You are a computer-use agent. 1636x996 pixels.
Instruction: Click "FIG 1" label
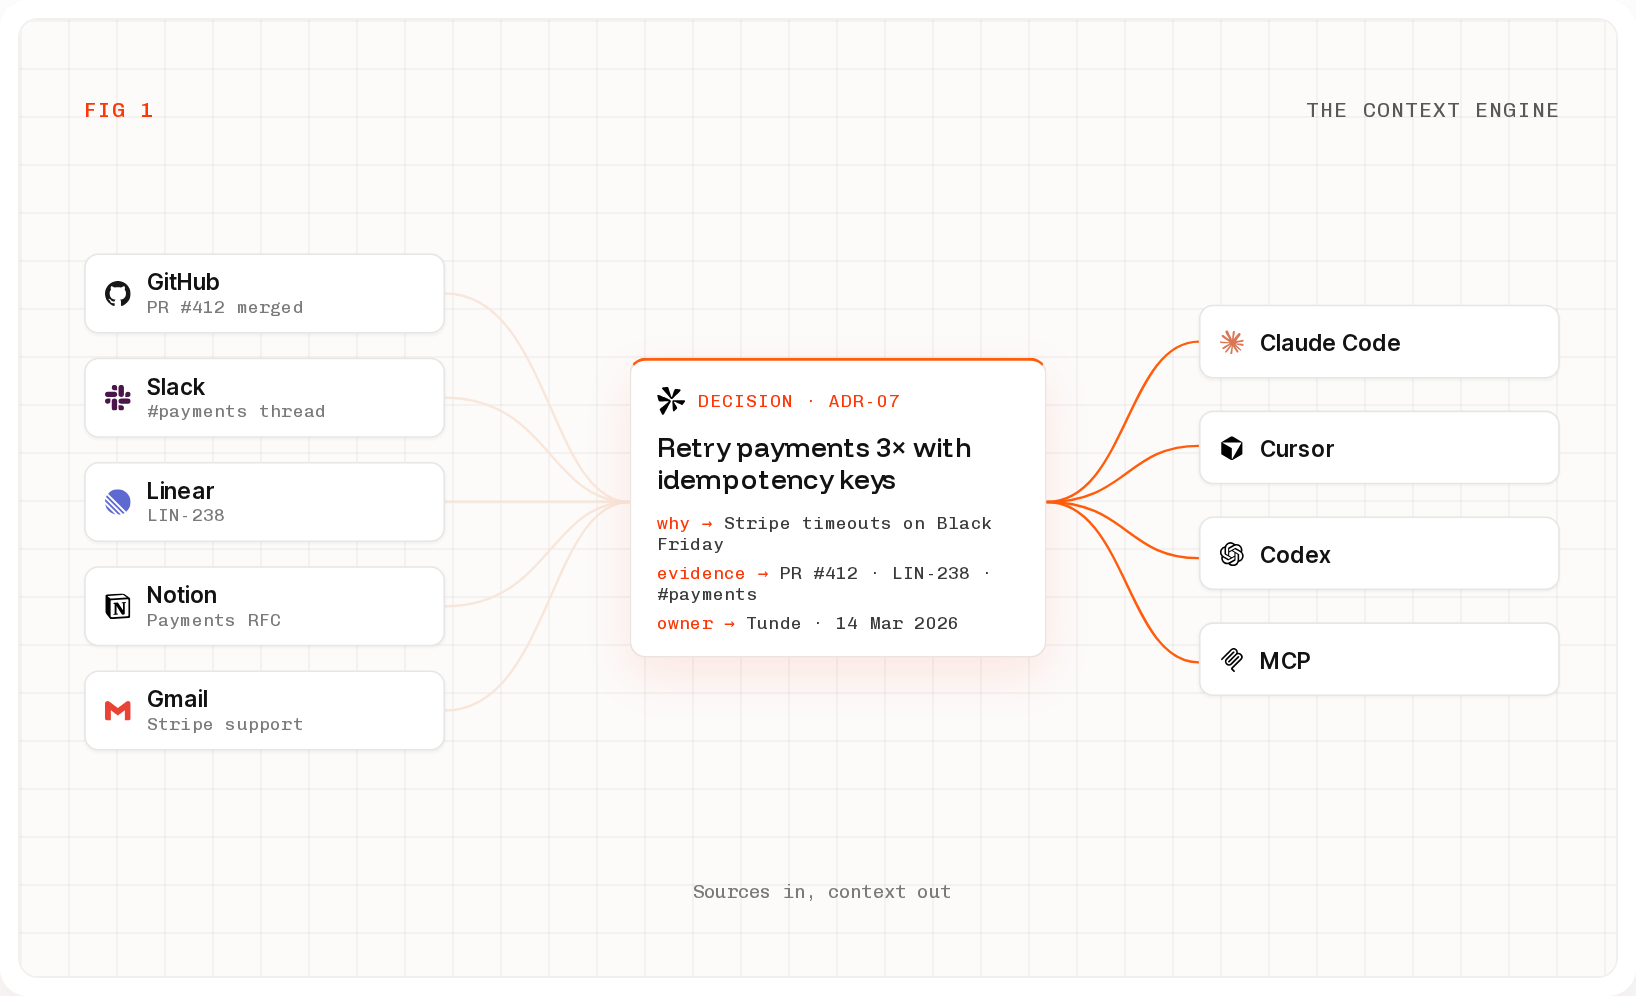click(118, 111)
